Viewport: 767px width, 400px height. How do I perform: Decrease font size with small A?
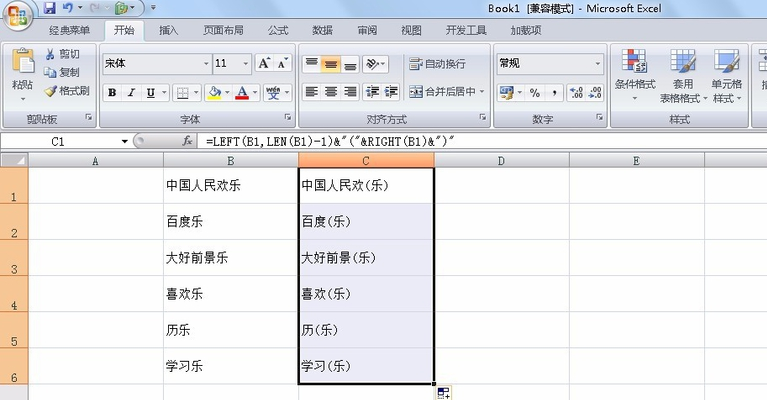[282, 64]
